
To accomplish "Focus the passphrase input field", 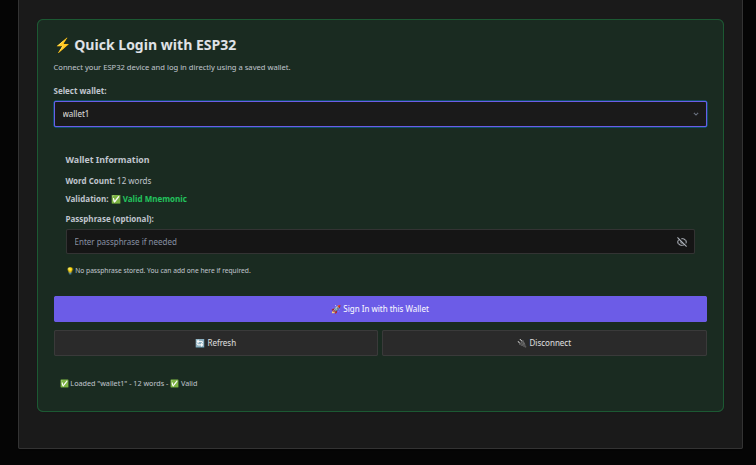I will [x=380, y=242].
